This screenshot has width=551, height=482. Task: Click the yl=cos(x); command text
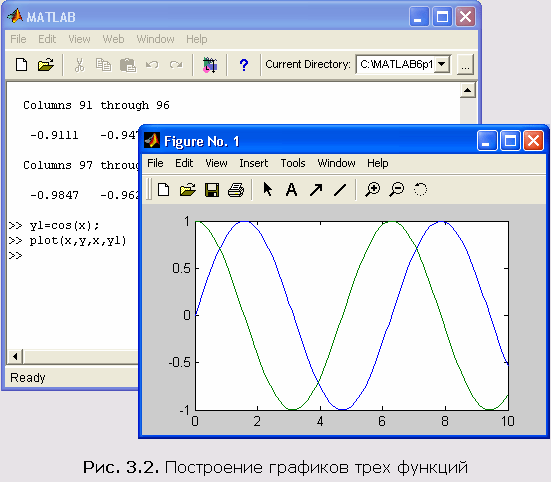(x=64, y=225)
